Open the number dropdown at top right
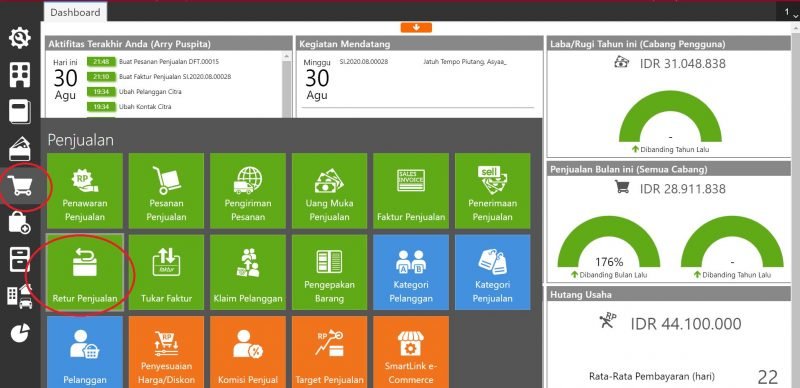 pos(788,12)
